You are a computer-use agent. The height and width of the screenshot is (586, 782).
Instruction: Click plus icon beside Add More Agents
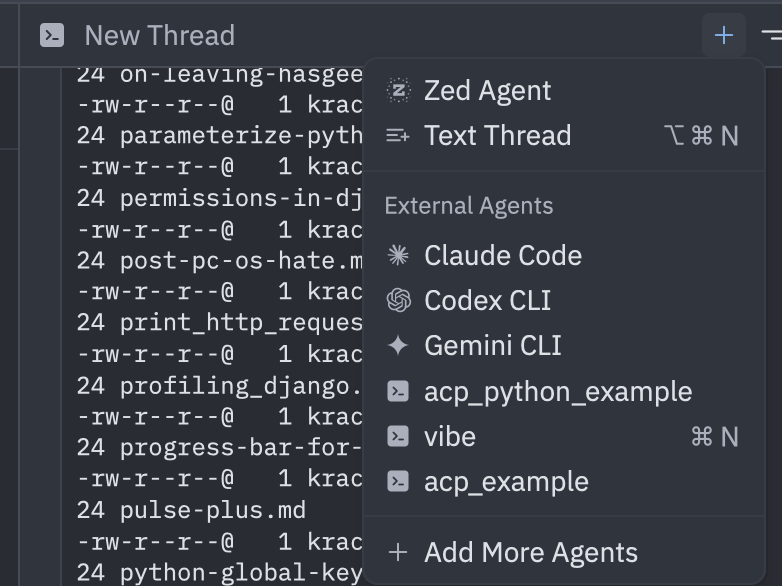pyautogui.click(x=398, y=553)
